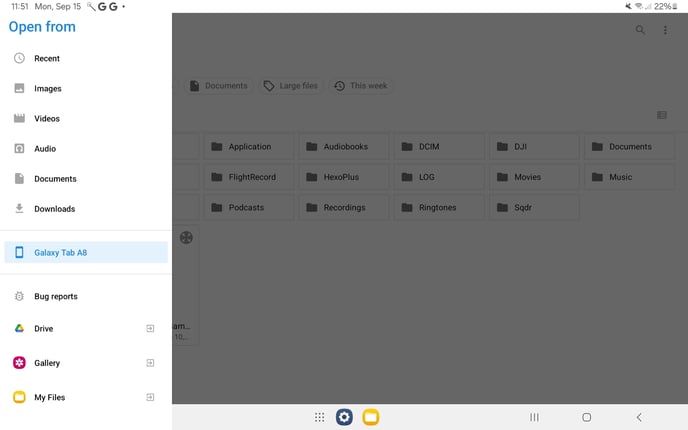Viewport: 688px width, 430px height.
Task: Filter by Large files chip
Action: click(x=291, y=86)
